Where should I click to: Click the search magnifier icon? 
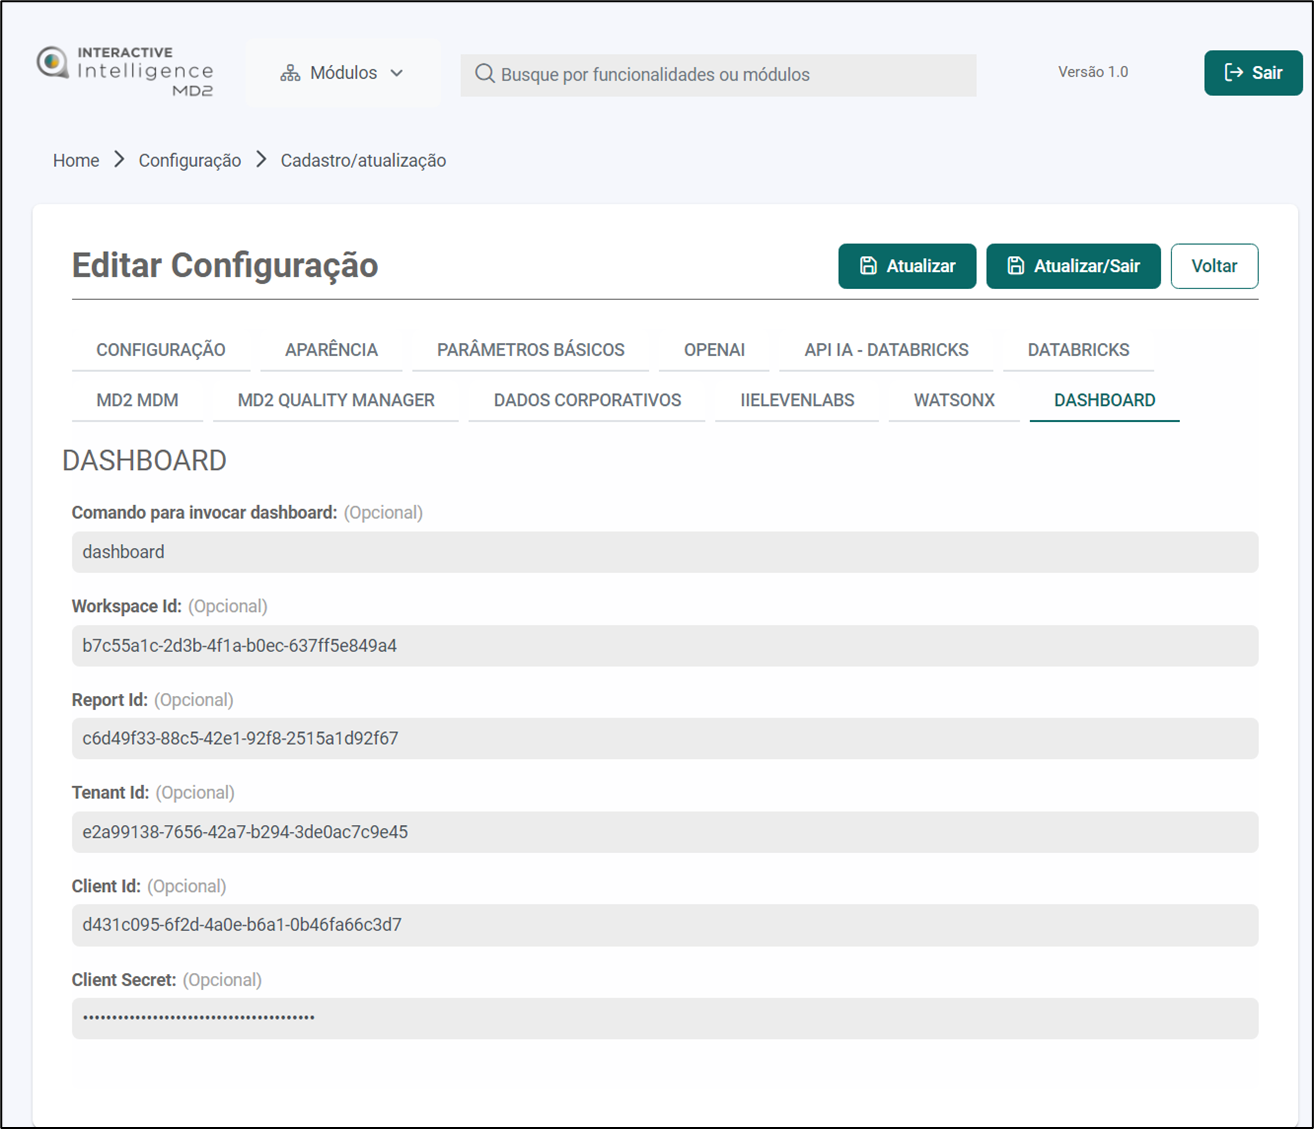[x=485, y=74]
